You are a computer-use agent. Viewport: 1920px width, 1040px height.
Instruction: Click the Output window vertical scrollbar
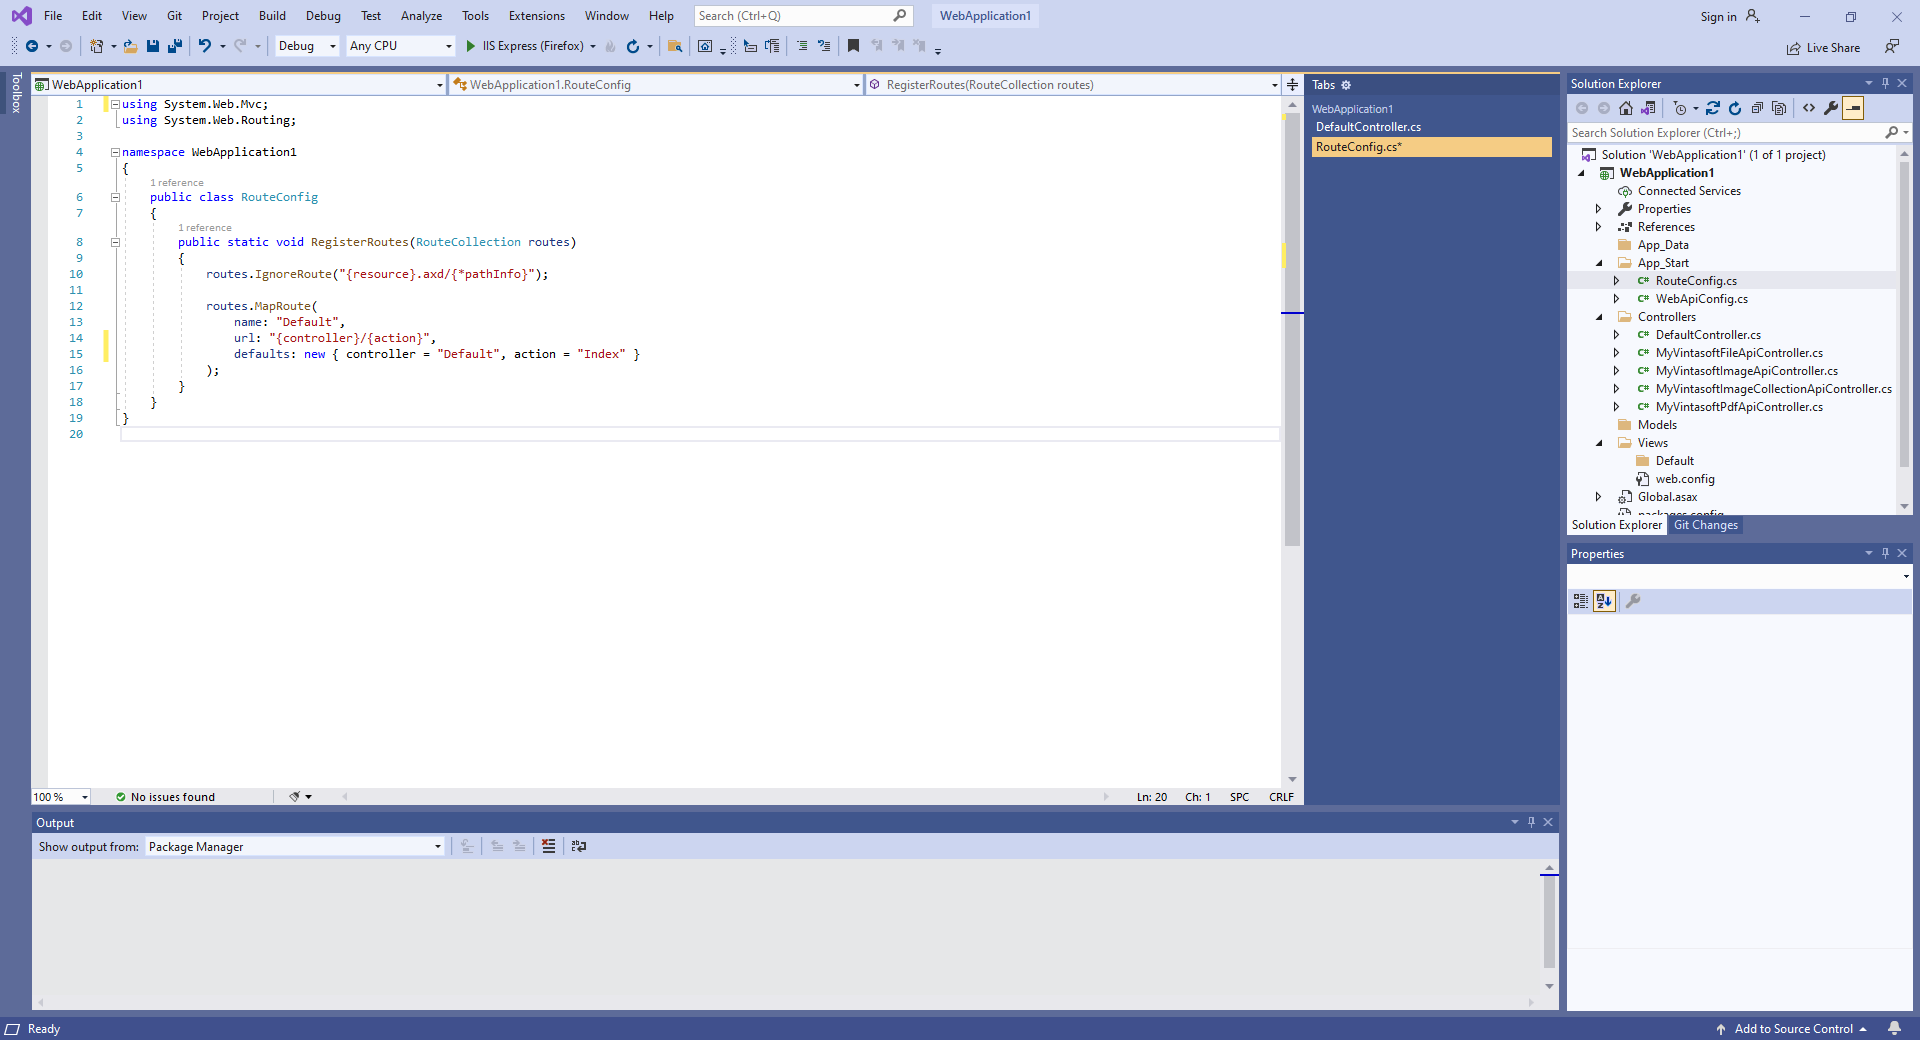pyautogui.click(x=1549, y=924)
